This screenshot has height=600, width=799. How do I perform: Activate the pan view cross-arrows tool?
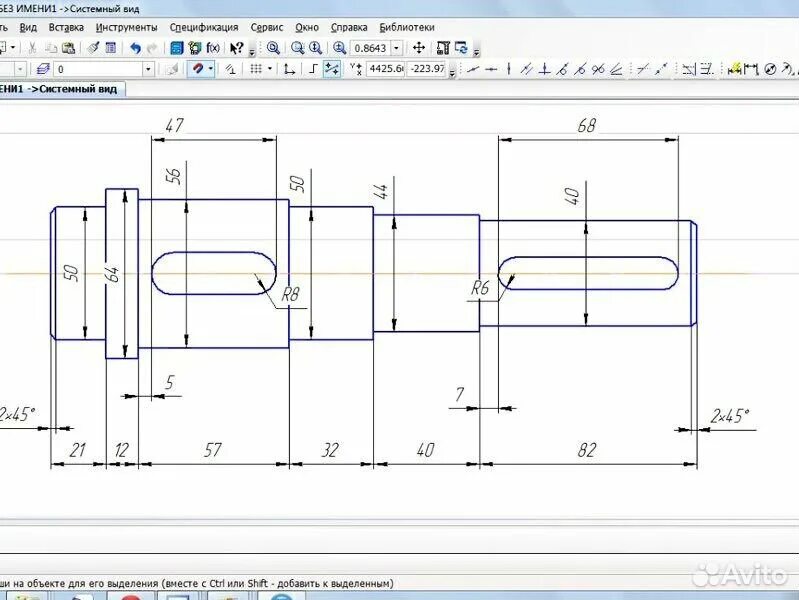[x=419, y=48]
